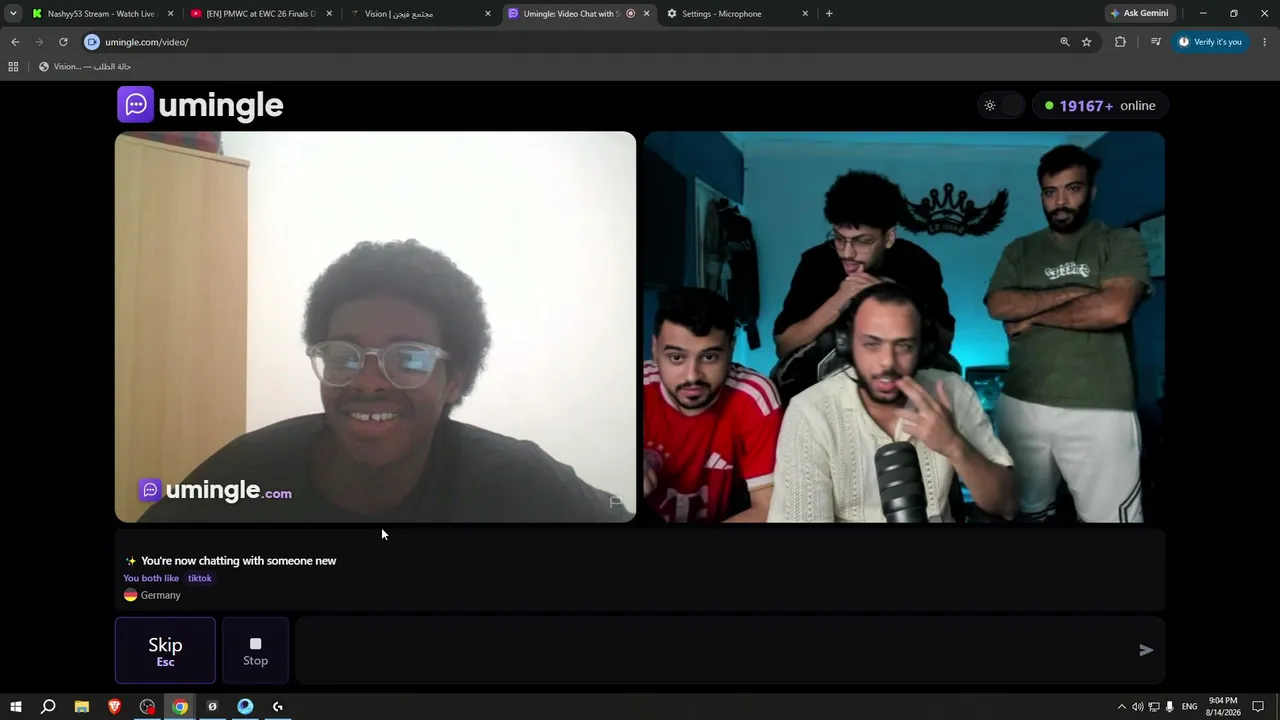Viewport: 1280px width, 720px height.
Task: Launch Brave browser from taskbar
Action: (115, 707)
